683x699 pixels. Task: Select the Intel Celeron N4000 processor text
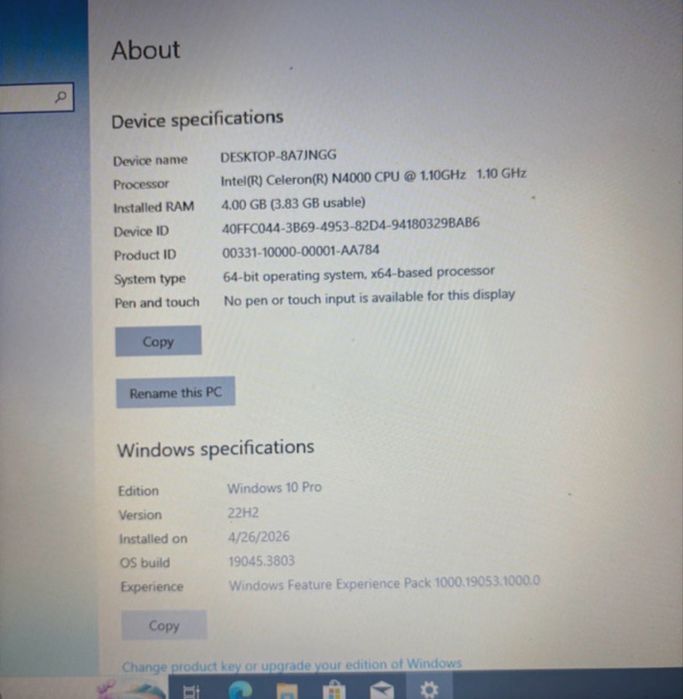(374, 177)
